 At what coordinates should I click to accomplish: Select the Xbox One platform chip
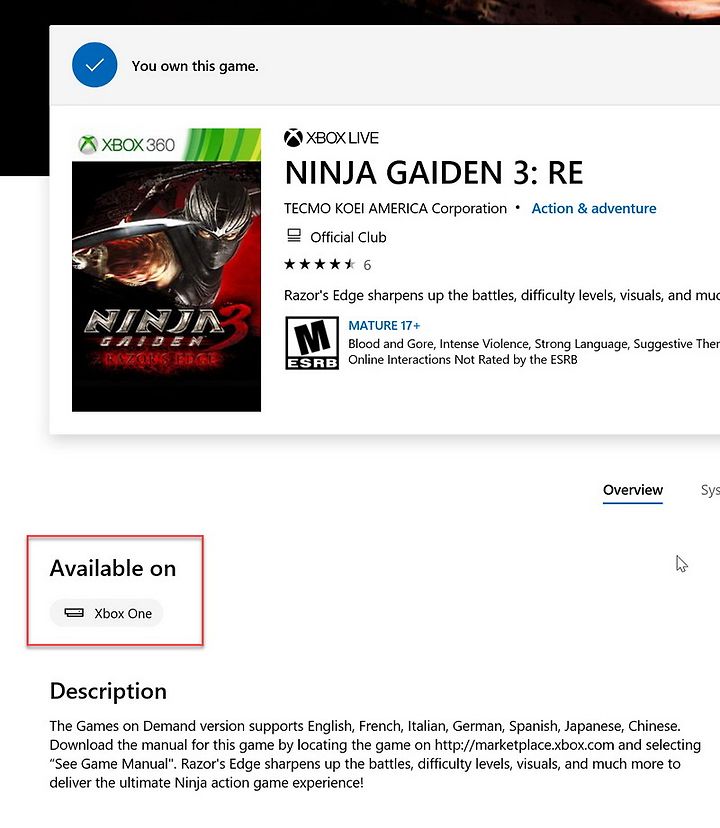pos(107,613)
